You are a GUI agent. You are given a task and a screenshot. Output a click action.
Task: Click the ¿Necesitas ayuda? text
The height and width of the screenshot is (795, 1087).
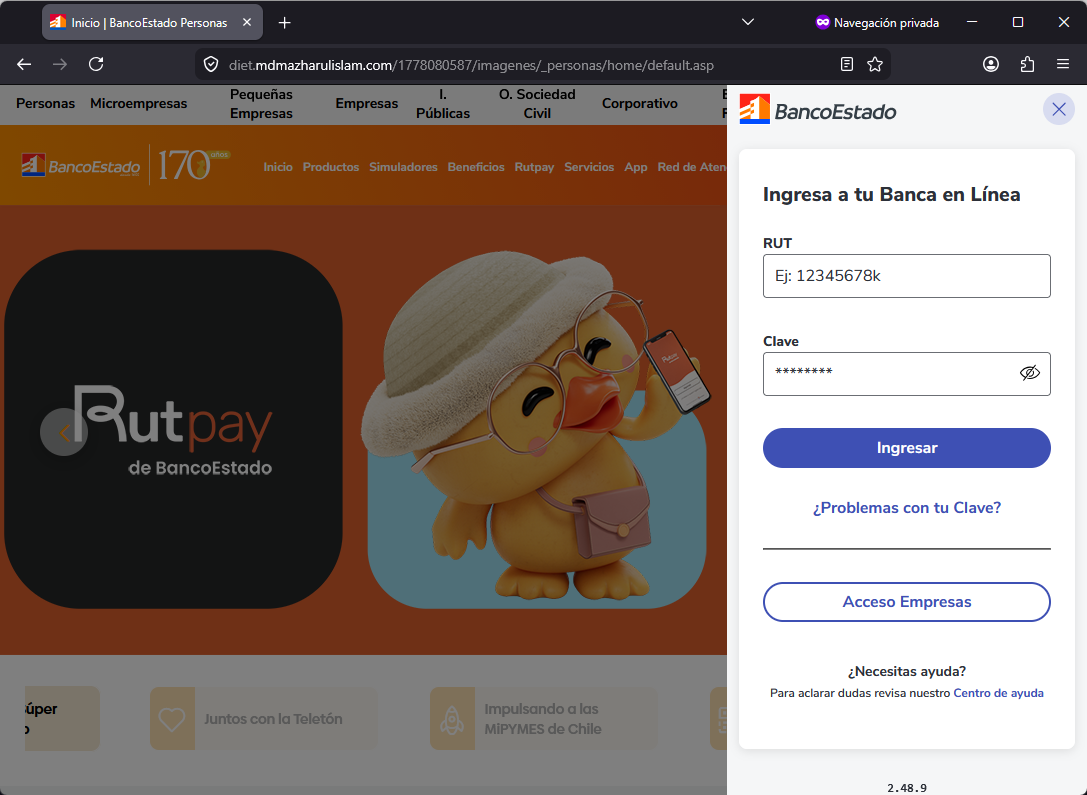pos(907,671)
